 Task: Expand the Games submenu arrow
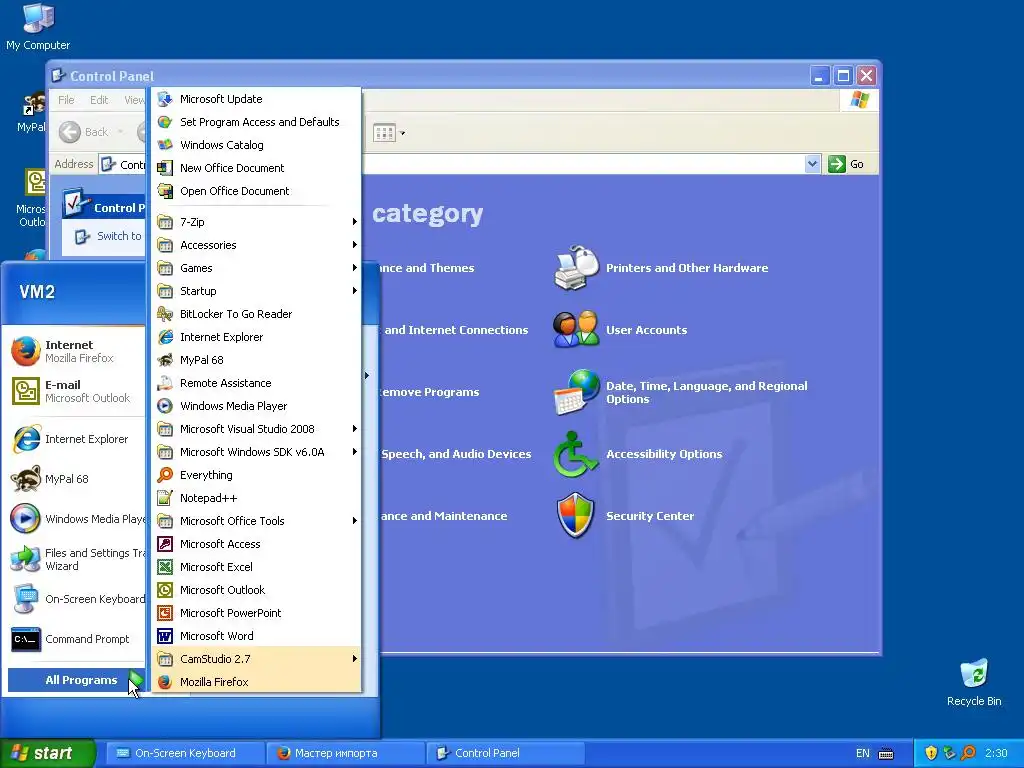[x=355, y=268]
